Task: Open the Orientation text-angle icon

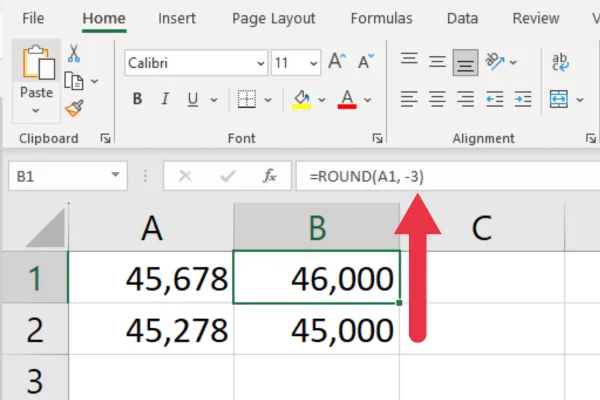Action: [495, 61]
